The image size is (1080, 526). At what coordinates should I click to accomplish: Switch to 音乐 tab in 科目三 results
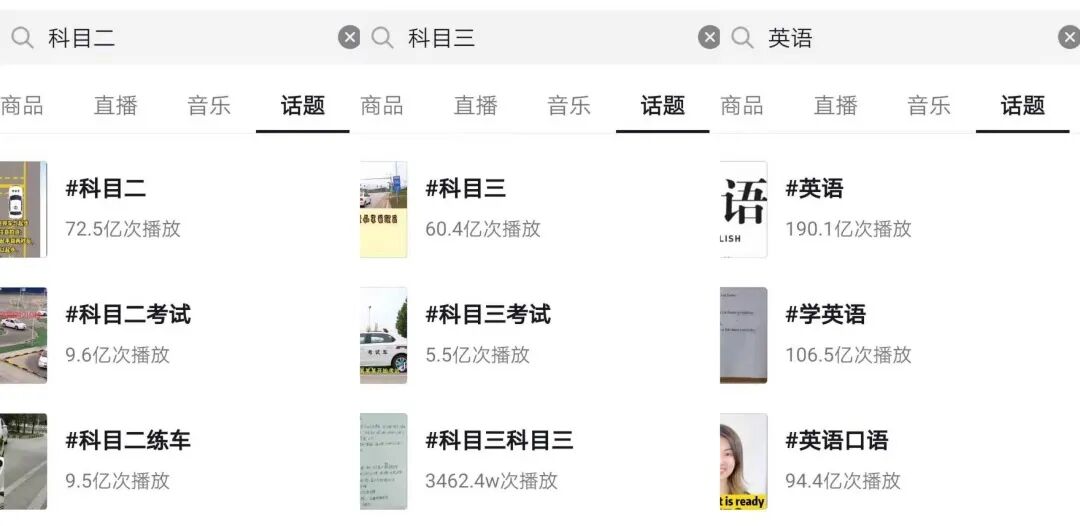click(569, 105)
